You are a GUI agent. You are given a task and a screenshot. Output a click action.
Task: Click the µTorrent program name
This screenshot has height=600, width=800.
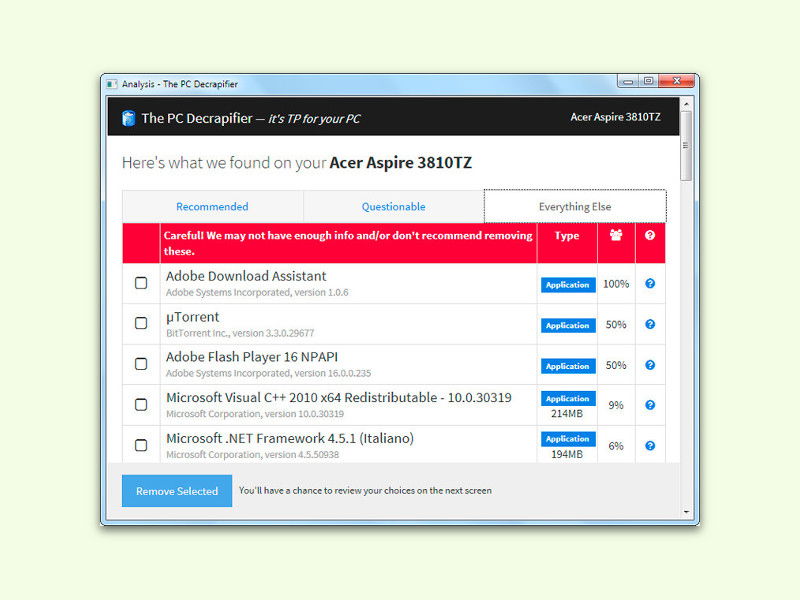[192, 317]
